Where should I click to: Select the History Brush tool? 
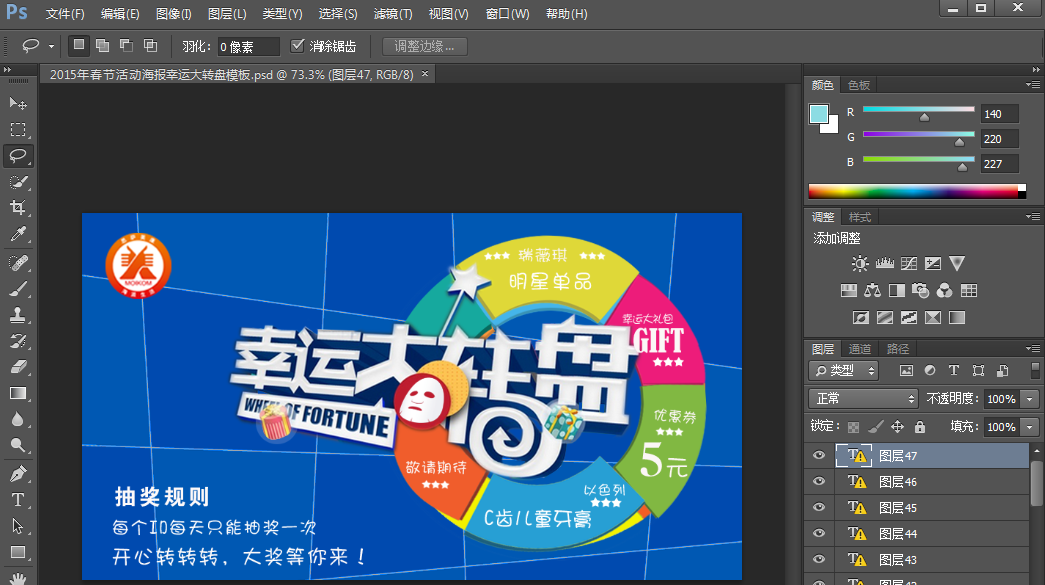pyautogui.click(x=18, y=341)
